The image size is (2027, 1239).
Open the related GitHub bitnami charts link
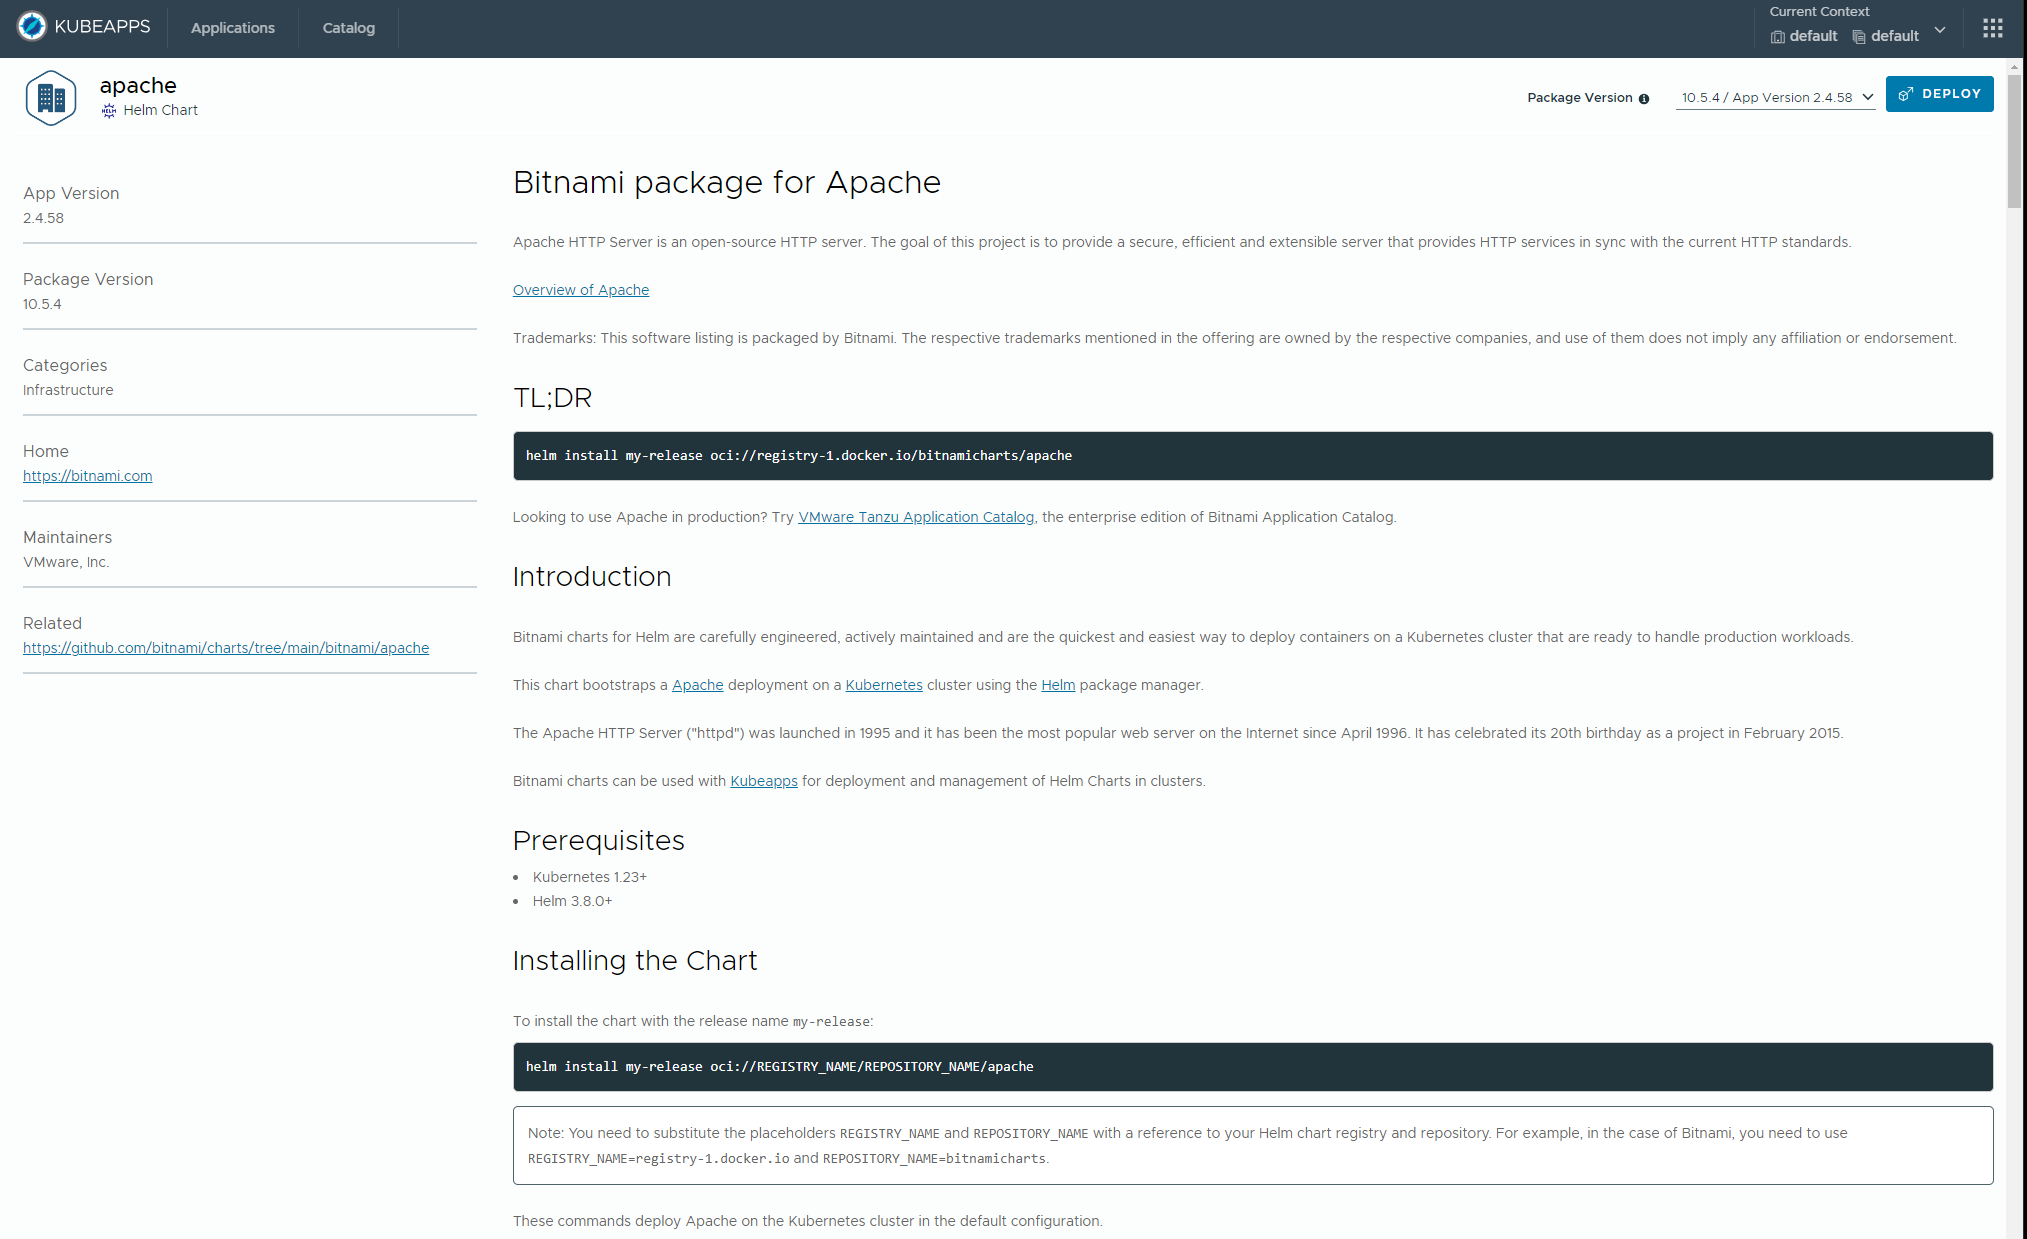pyautogui.click(x=226, y=648)
